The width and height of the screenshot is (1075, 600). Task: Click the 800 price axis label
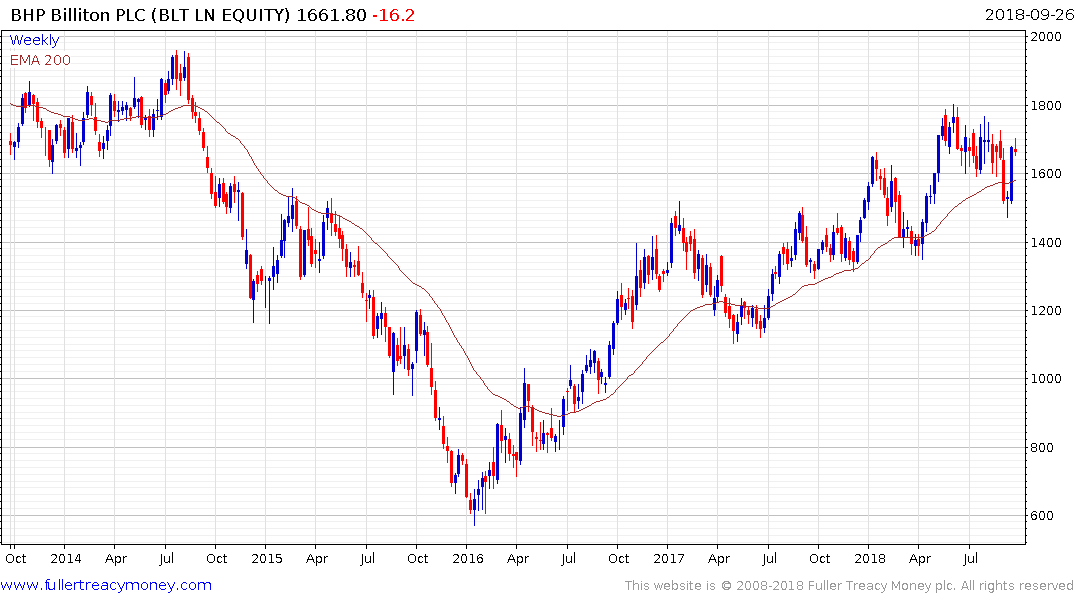coord(1042,448)
